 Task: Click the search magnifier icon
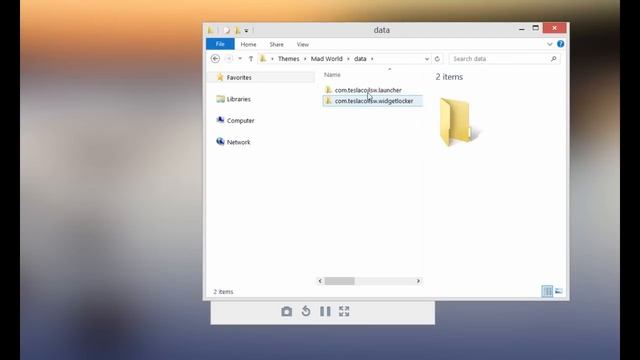[553, 59]
